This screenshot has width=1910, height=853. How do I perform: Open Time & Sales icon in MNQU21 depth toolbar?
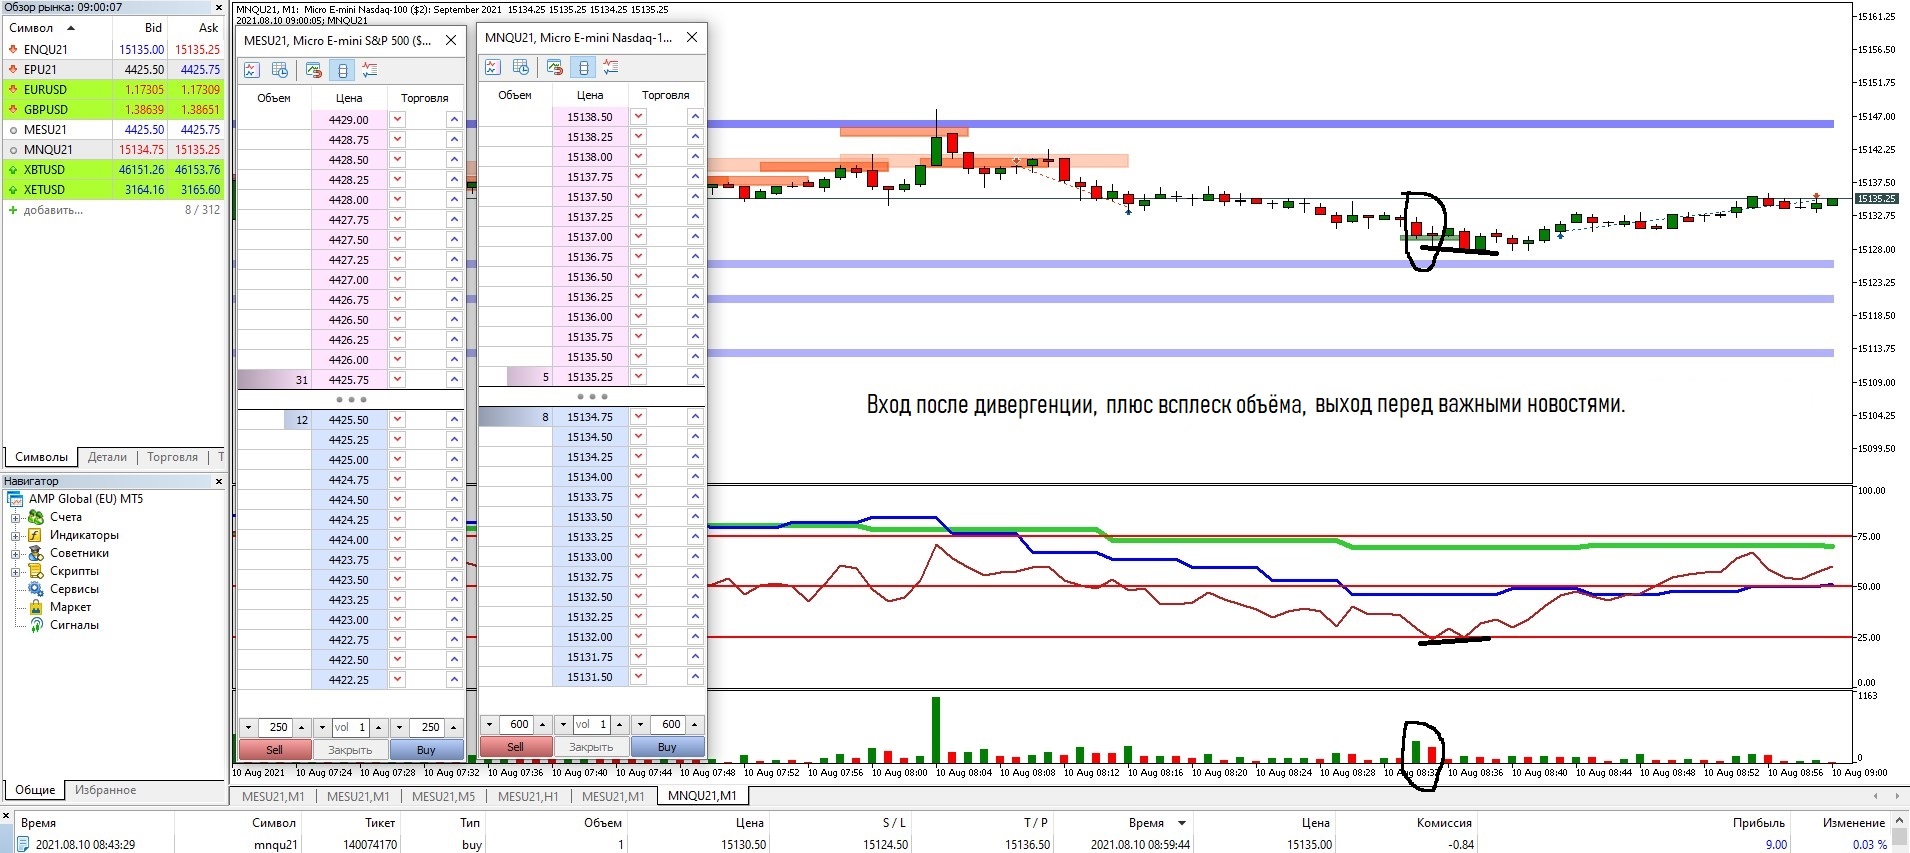coord(521,67)
